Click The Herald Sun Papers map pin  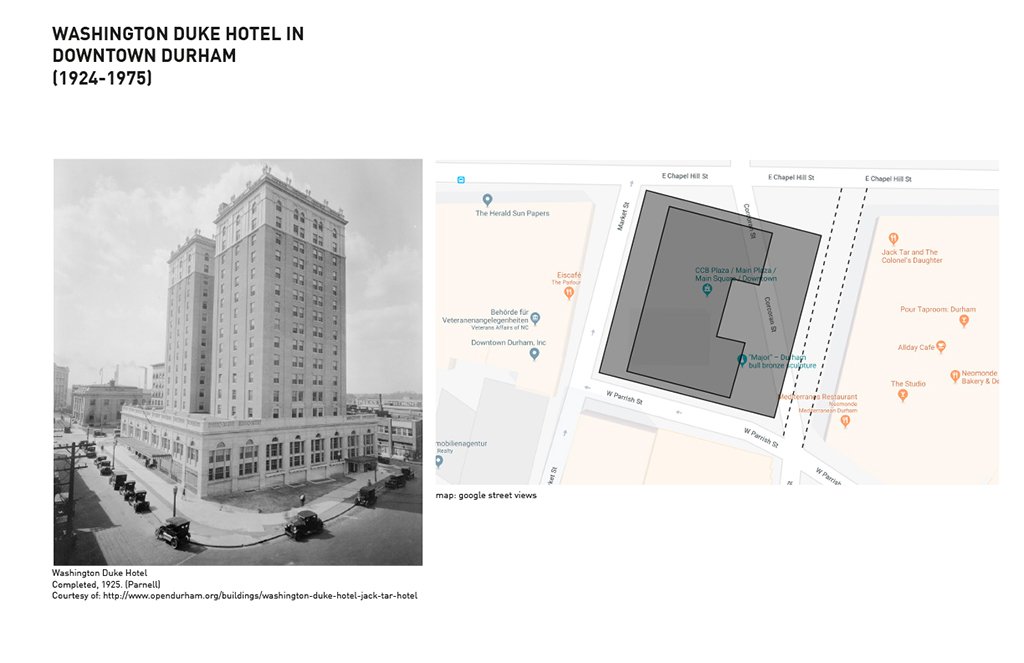(487, 200)
